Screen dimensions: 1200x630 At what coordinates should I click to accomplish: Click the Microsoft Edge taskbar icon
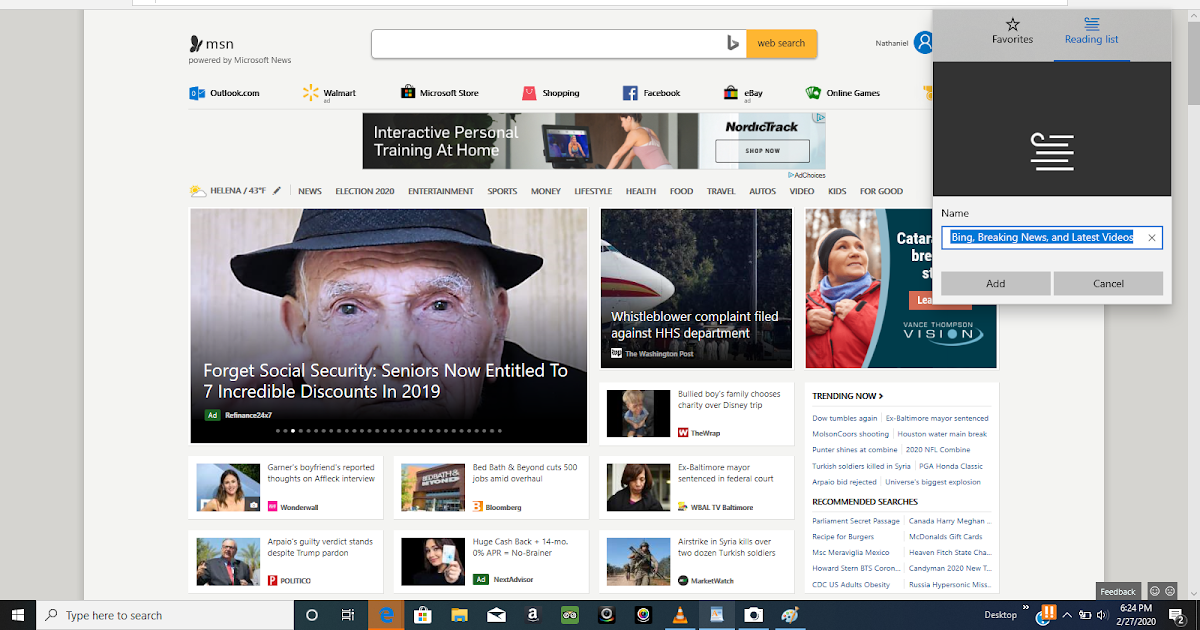(x=384, y=615)
